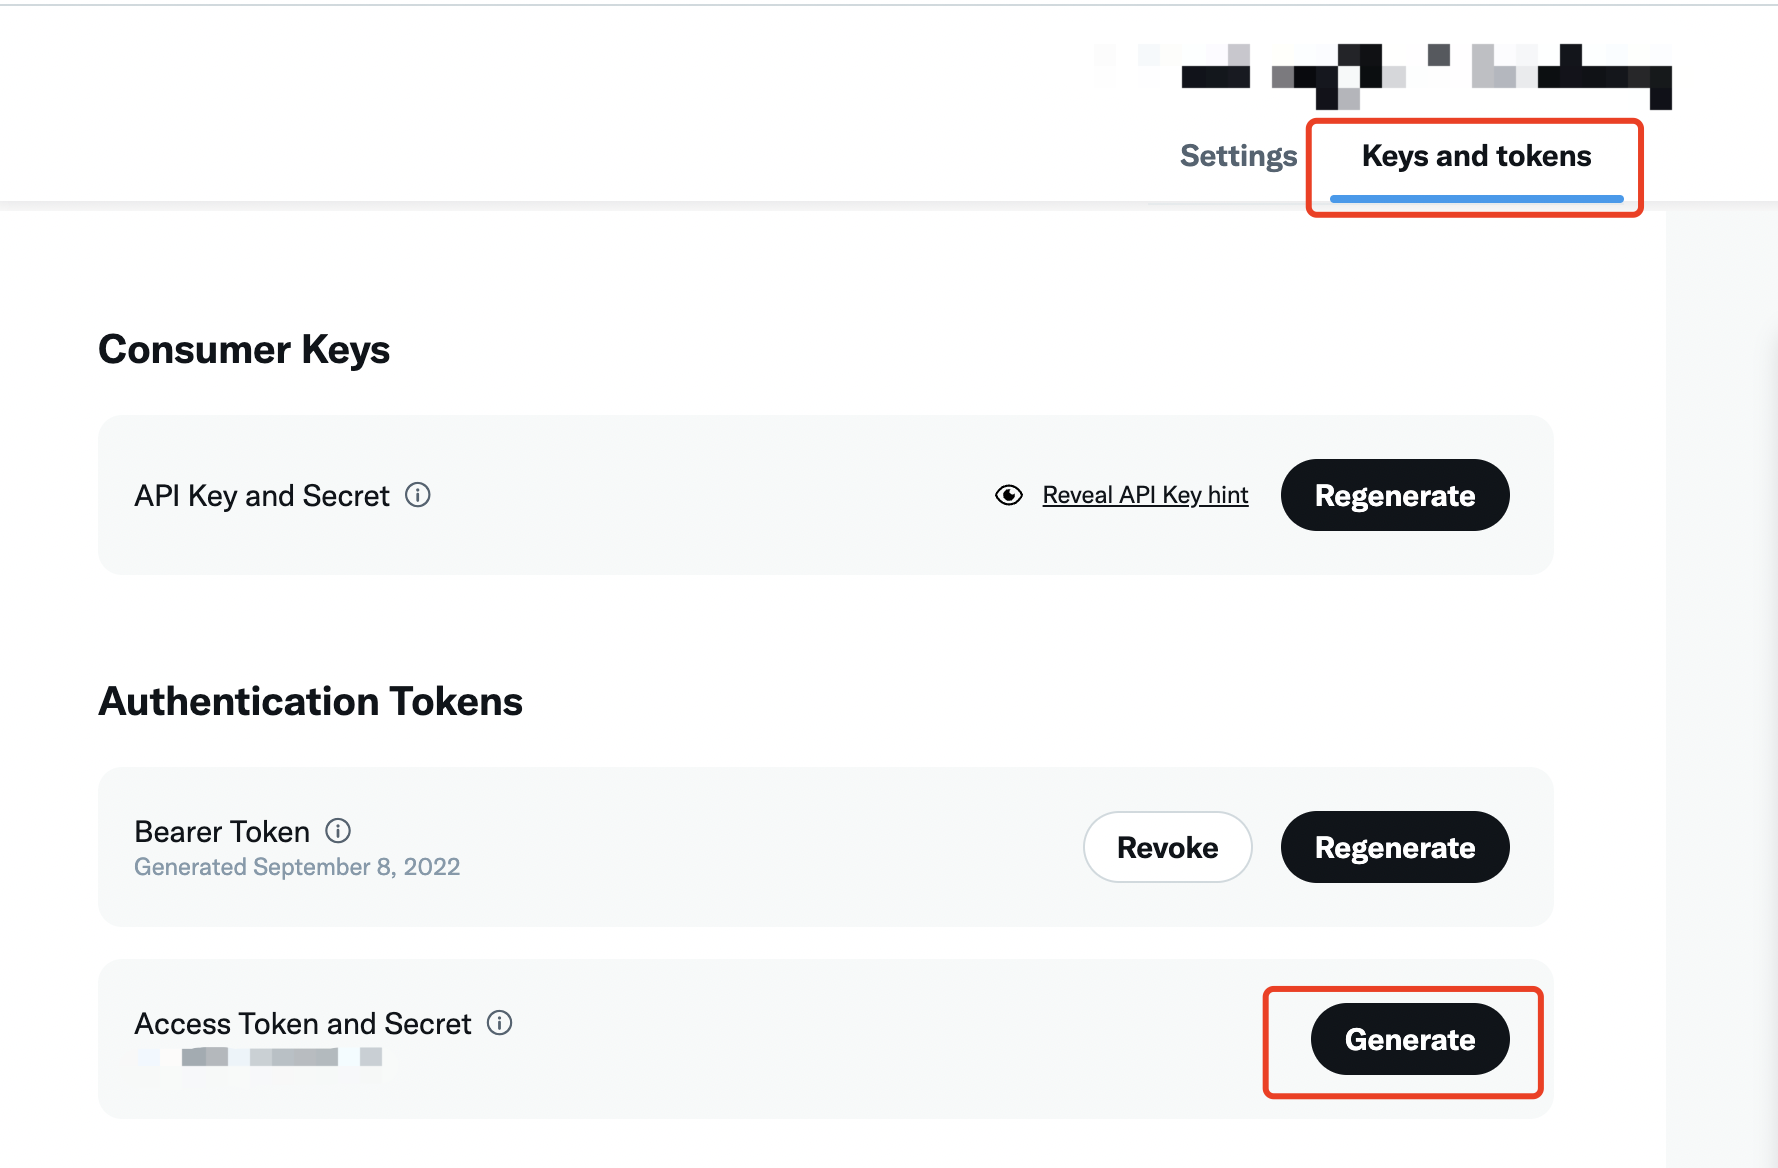The width and height of the screenshot is (1778, 1168).
Task: Click the eye icon to reveal API key
Action: coord(1009,495)
